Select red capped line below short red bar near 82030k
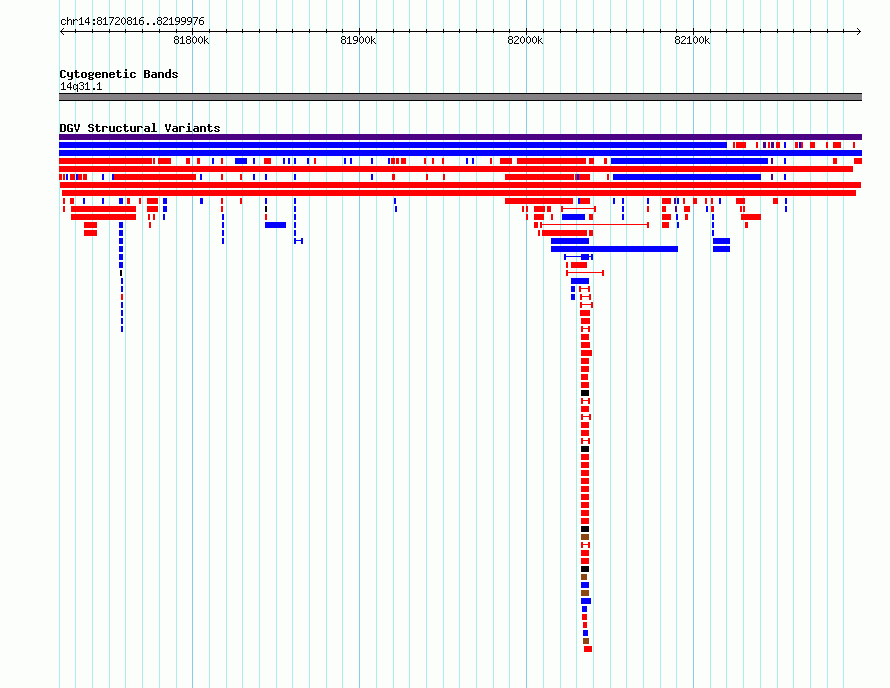The height and width of the screenshot is (688, 890). (x=585, y=273)
